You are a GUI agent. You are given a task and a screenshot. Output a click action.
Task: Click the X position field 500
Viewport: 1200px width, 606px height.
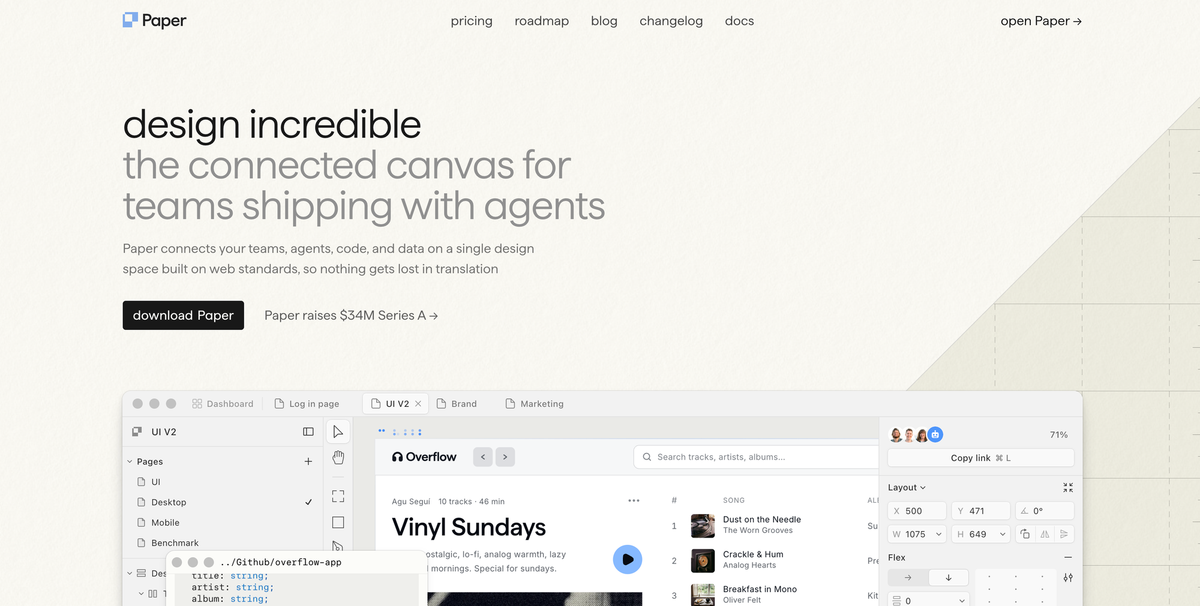(x=917, y=510)
